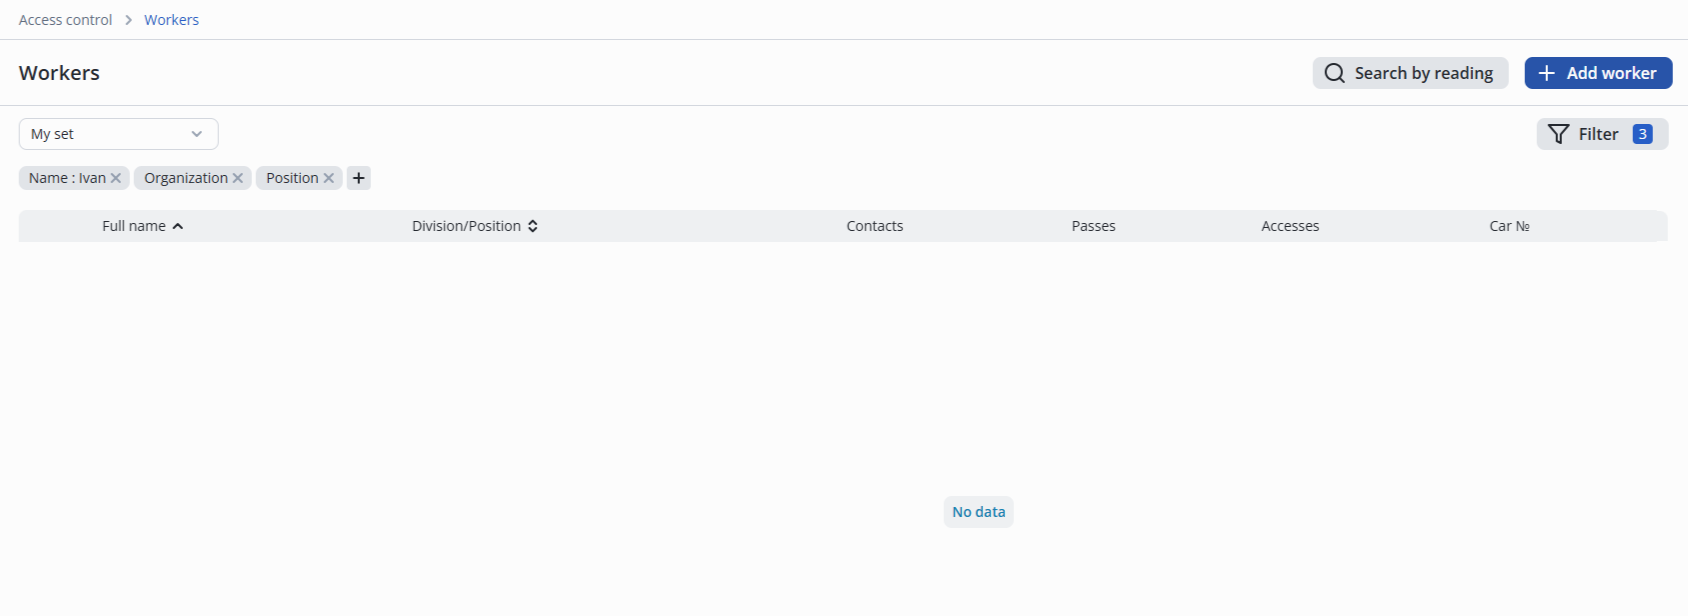Image resolution: width=1688 pixels, height=616 pixels.
Task: Remove the Name: Ivan filter chip
Action: click(116, 178)
